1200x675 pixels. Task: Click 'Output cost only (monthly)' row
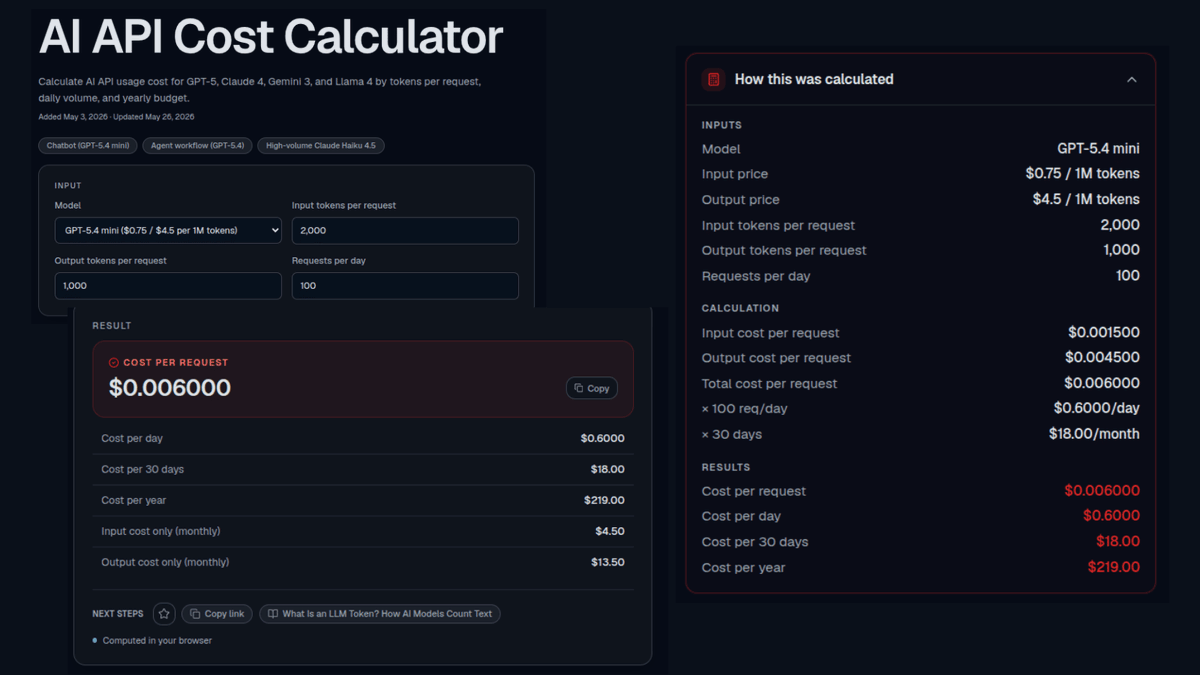(x=363, y=562)
